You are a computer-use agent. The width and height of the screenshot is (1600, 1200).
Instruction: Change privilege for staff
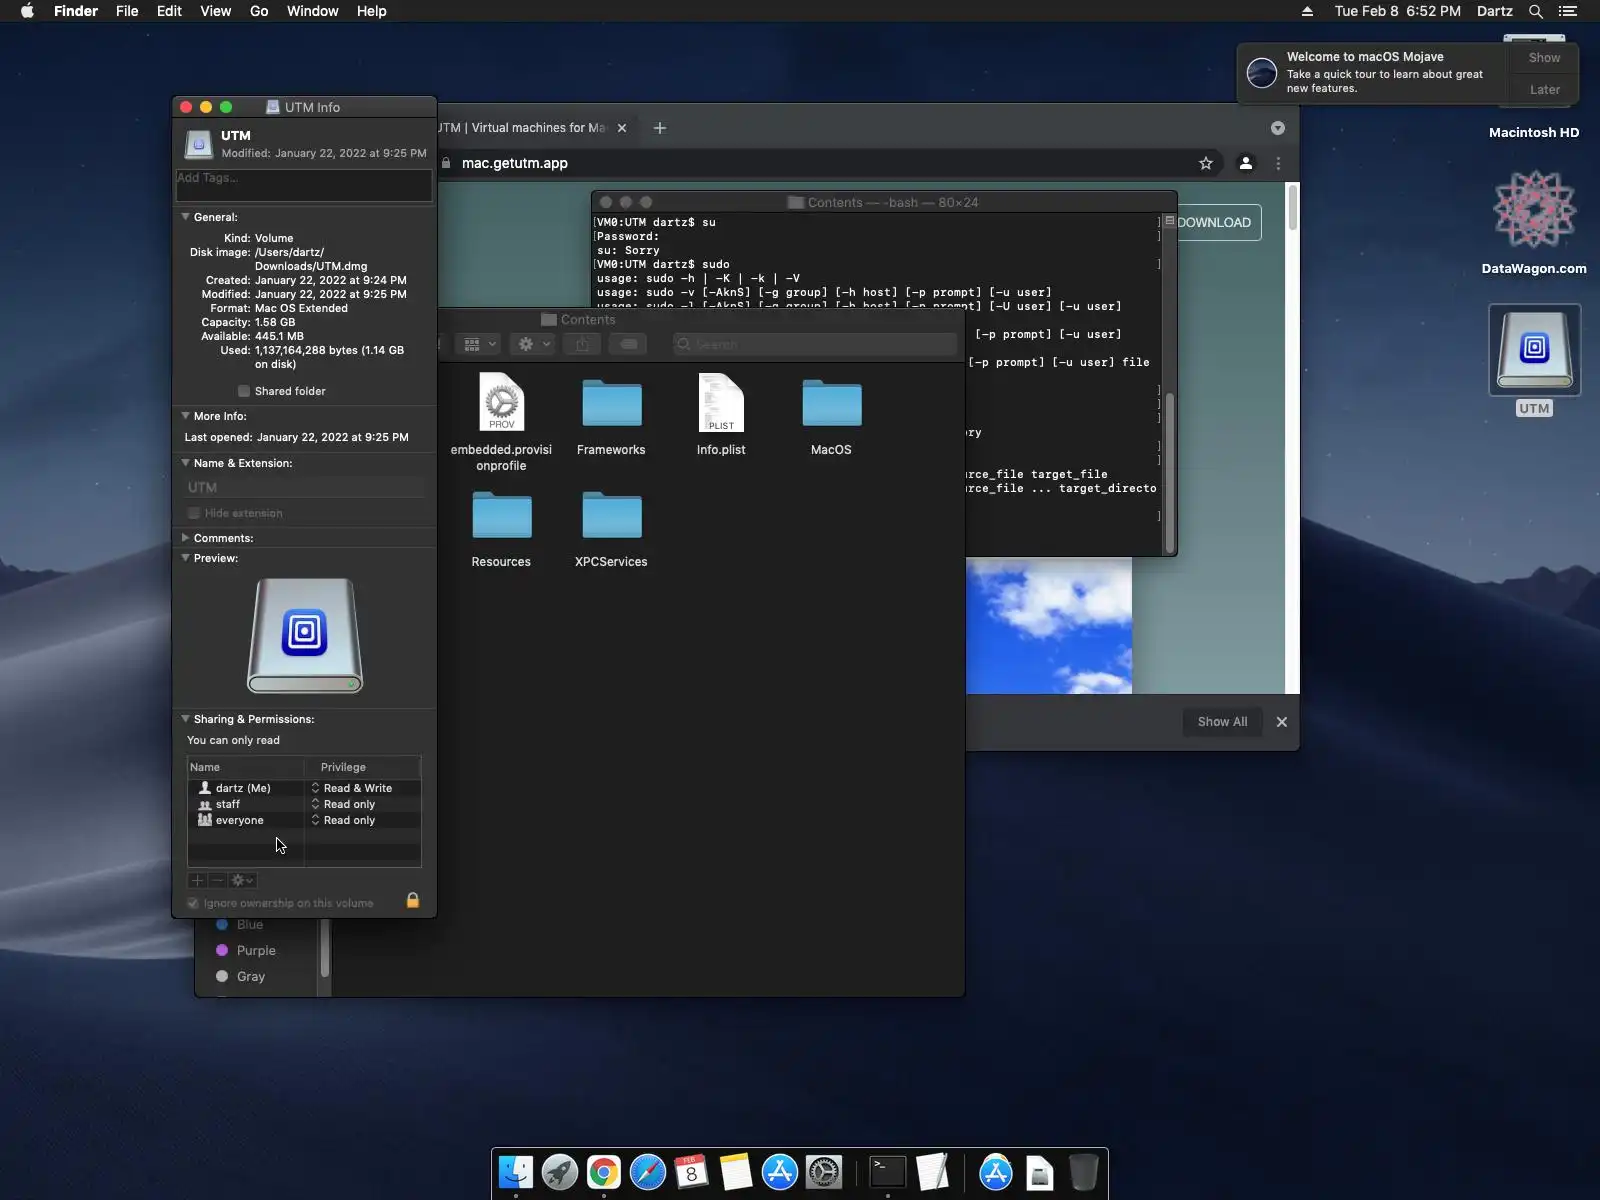(344, 804)
